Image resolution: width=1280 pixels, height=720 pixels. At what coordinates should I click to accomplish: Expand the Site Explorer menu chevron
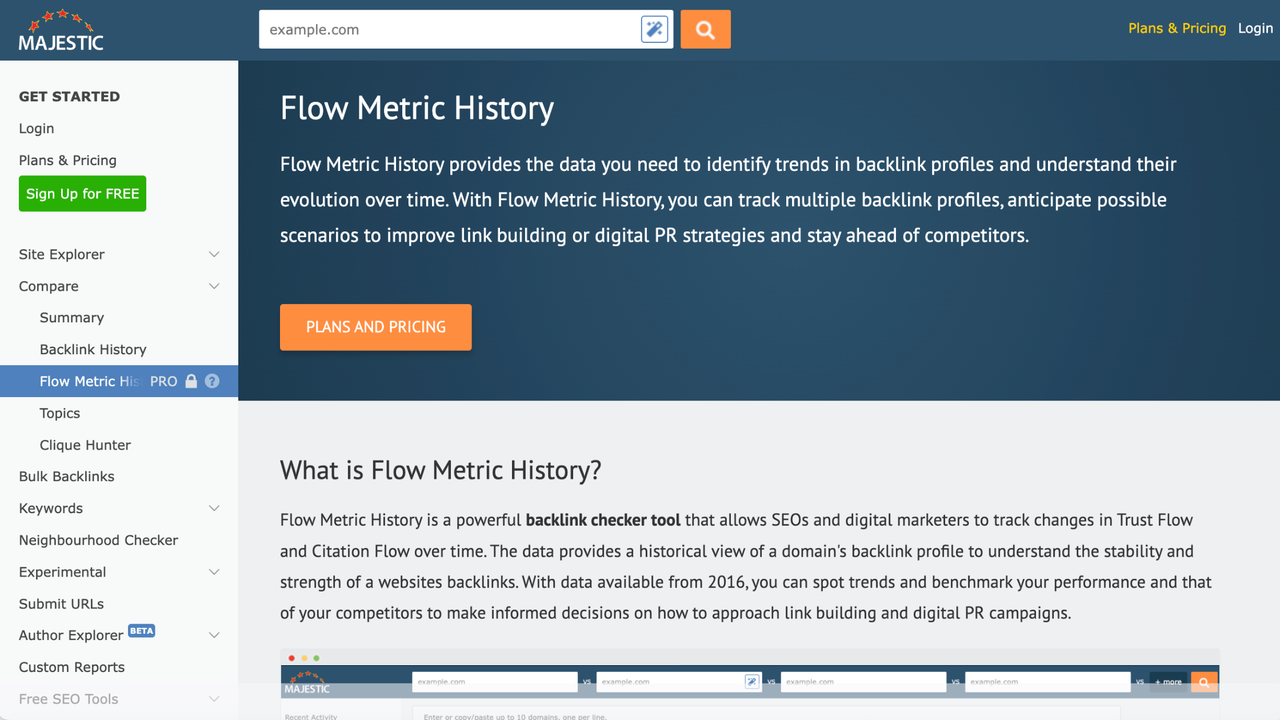click(214, 254)
